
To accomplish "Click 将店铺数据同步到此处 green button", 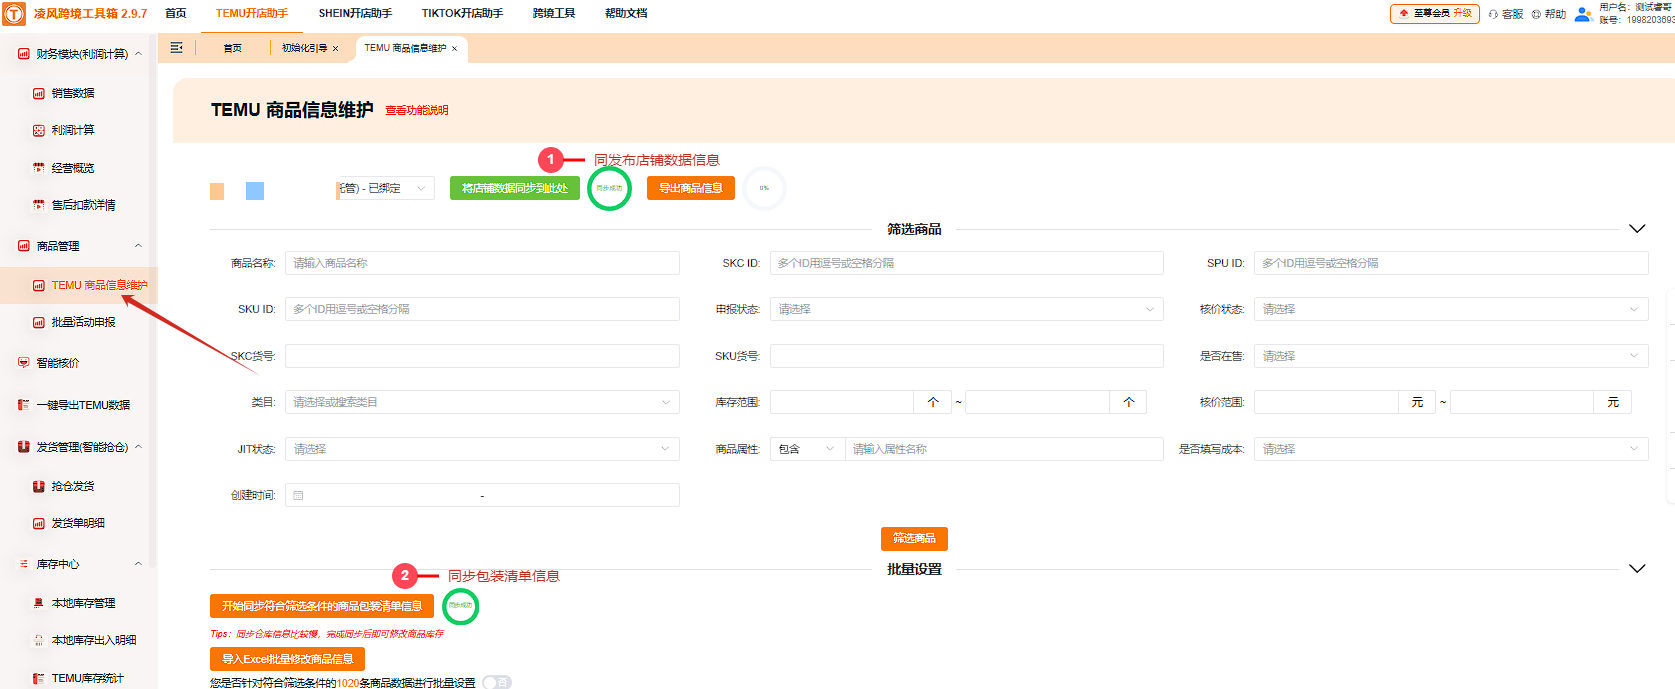I will [515, 188].
